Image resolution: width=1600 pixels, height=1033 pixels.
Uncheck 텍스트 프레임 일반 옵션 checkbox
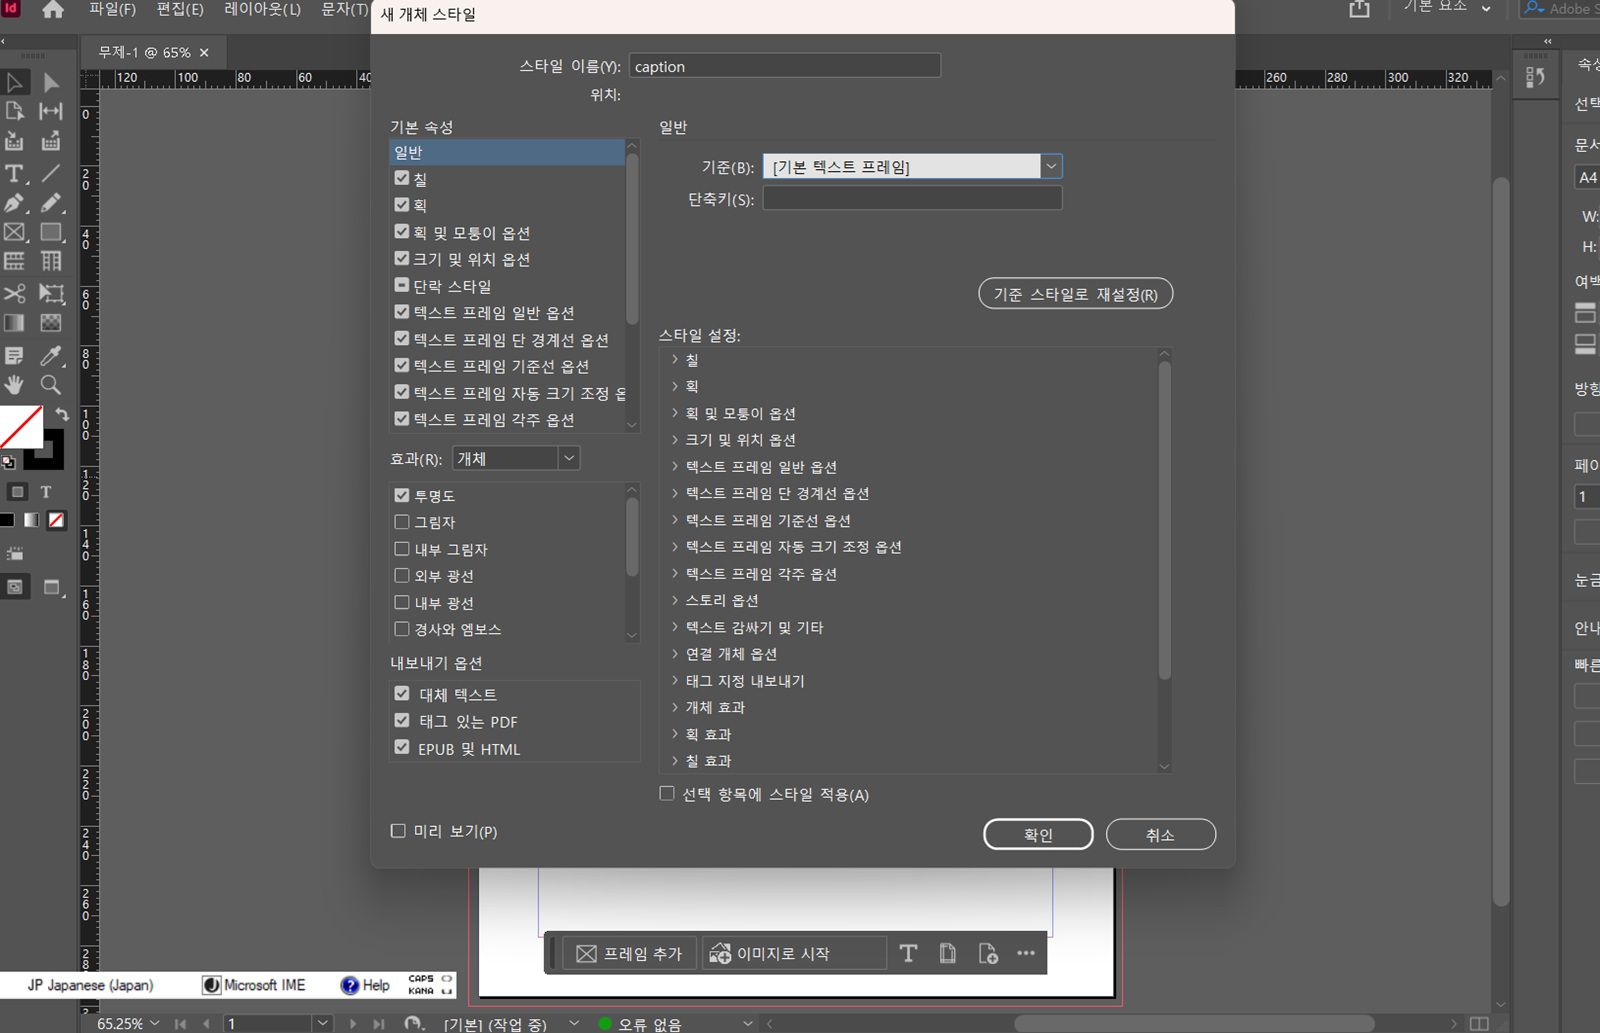402,312
